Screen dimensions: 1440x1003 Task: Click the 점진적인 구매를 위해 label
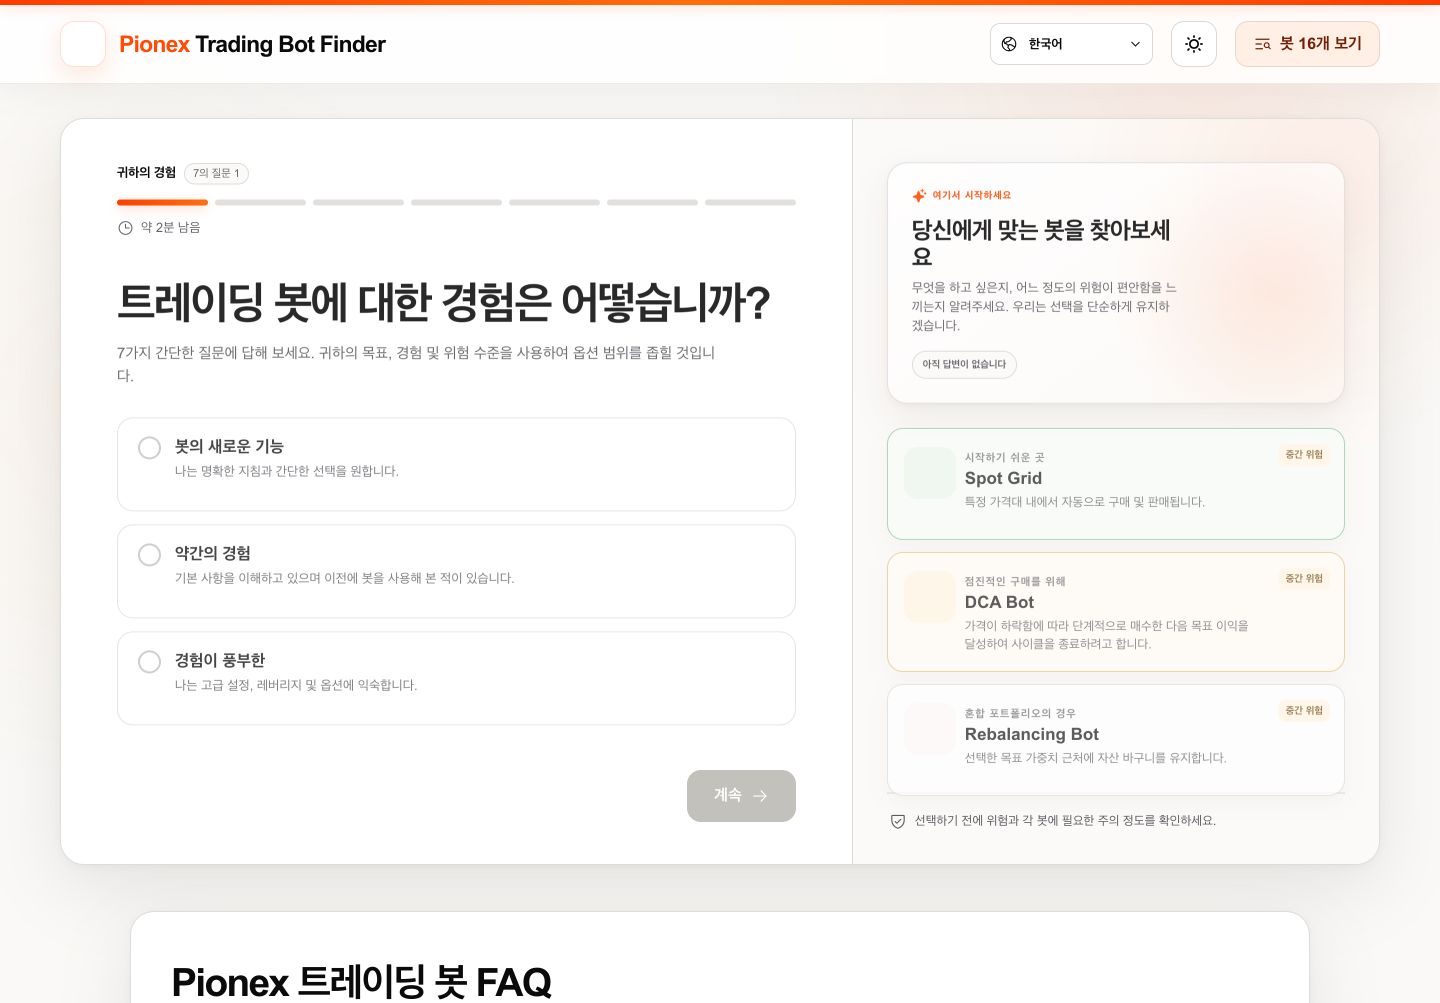pyautogui.click(x=1015, y=582)
